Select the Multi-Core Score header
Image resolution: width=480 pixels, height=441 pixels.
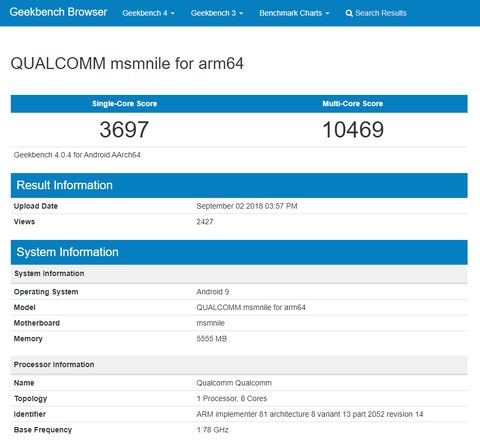coord(353,104)
